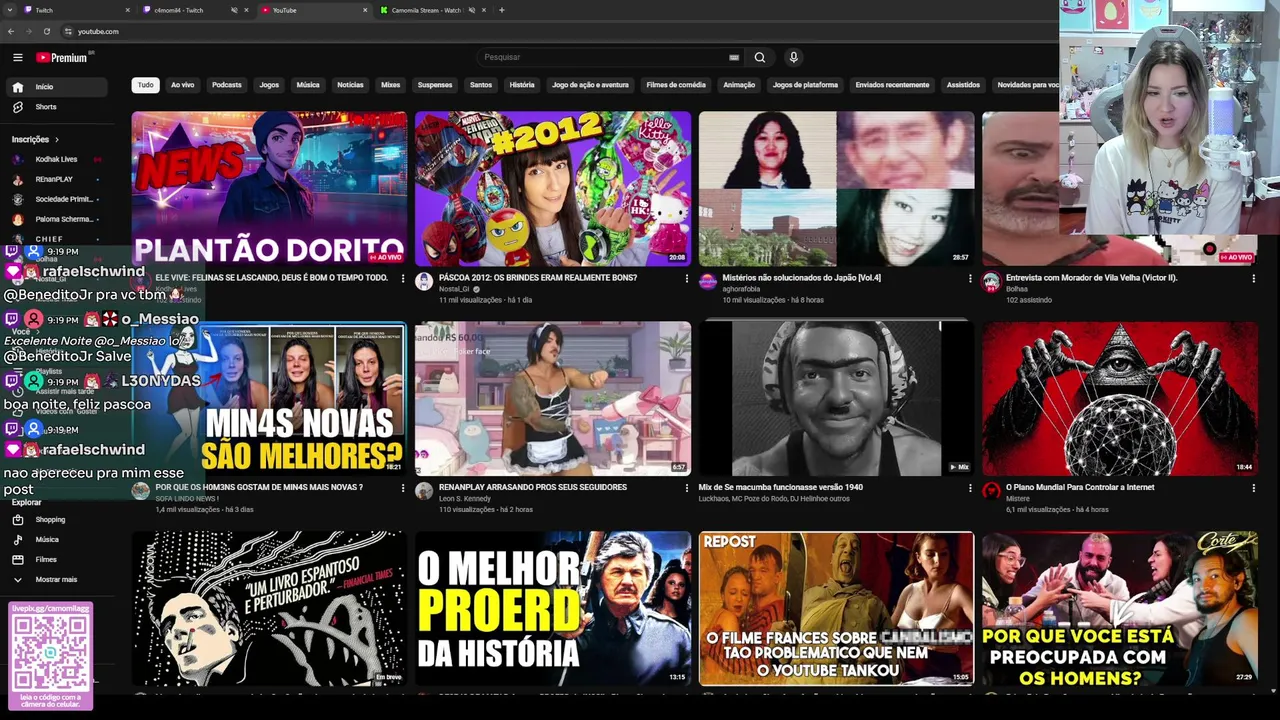Open options menu for Mix de Se macumba
Image resolution: width=1280 pixels, height=720 pixels.
coord(970,489)
